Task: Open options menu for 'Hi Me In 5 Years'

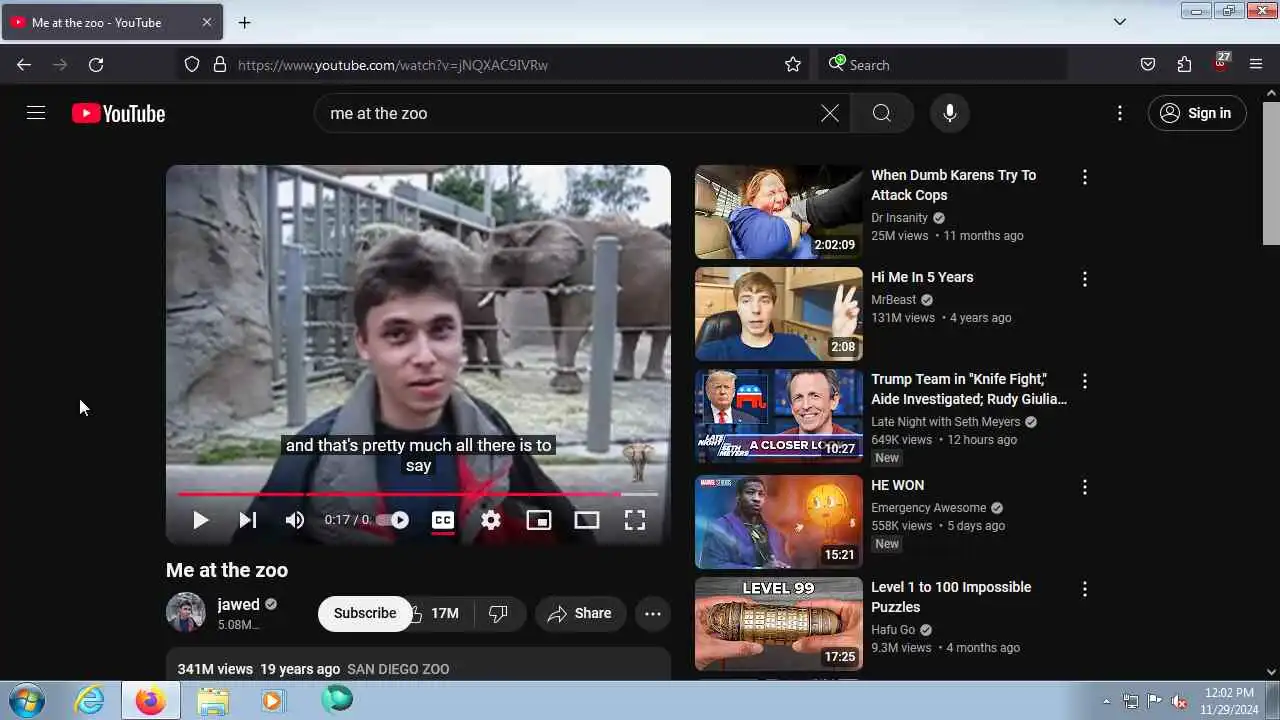Action: pyautogui.click(x=1085, y=279)
